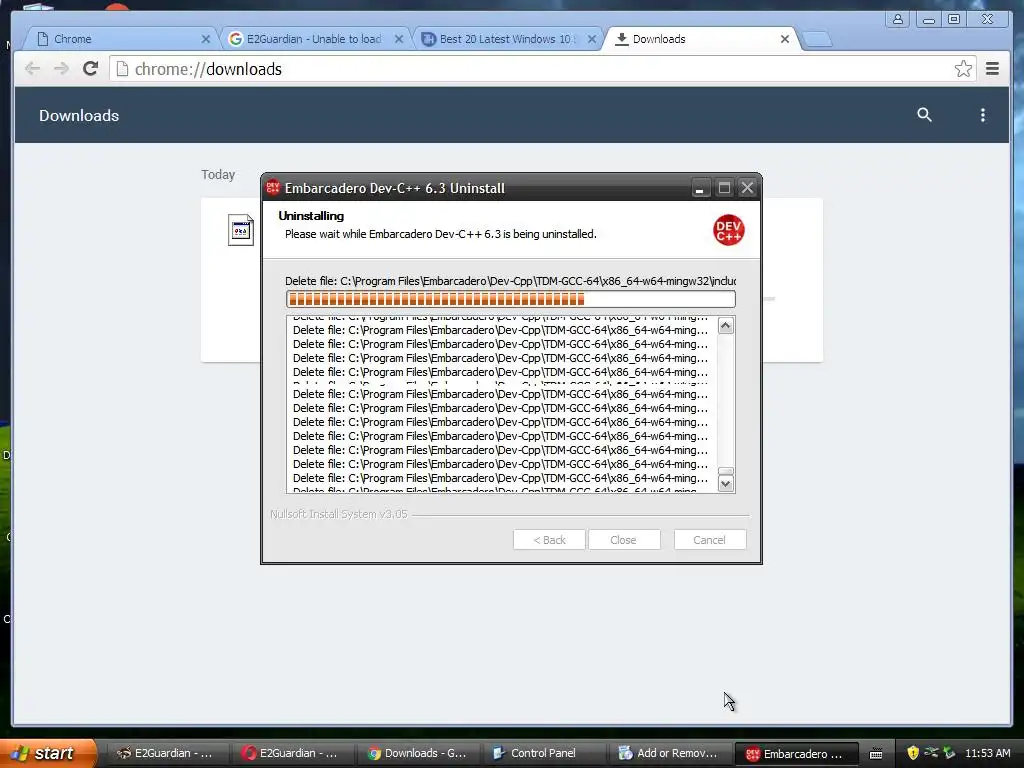This screenshot has height=768, width=1024.
Task: Bookmark this page with the star icon
Action: point(963,69)
